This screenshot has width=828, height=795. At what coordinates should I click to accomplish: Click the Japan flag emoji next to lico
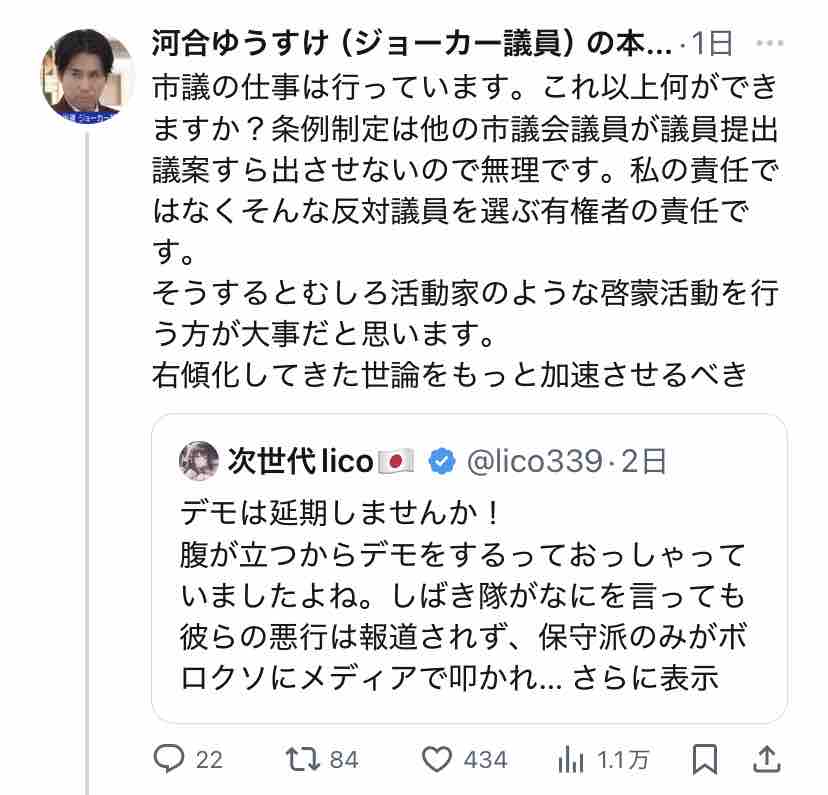coord(395,462)
